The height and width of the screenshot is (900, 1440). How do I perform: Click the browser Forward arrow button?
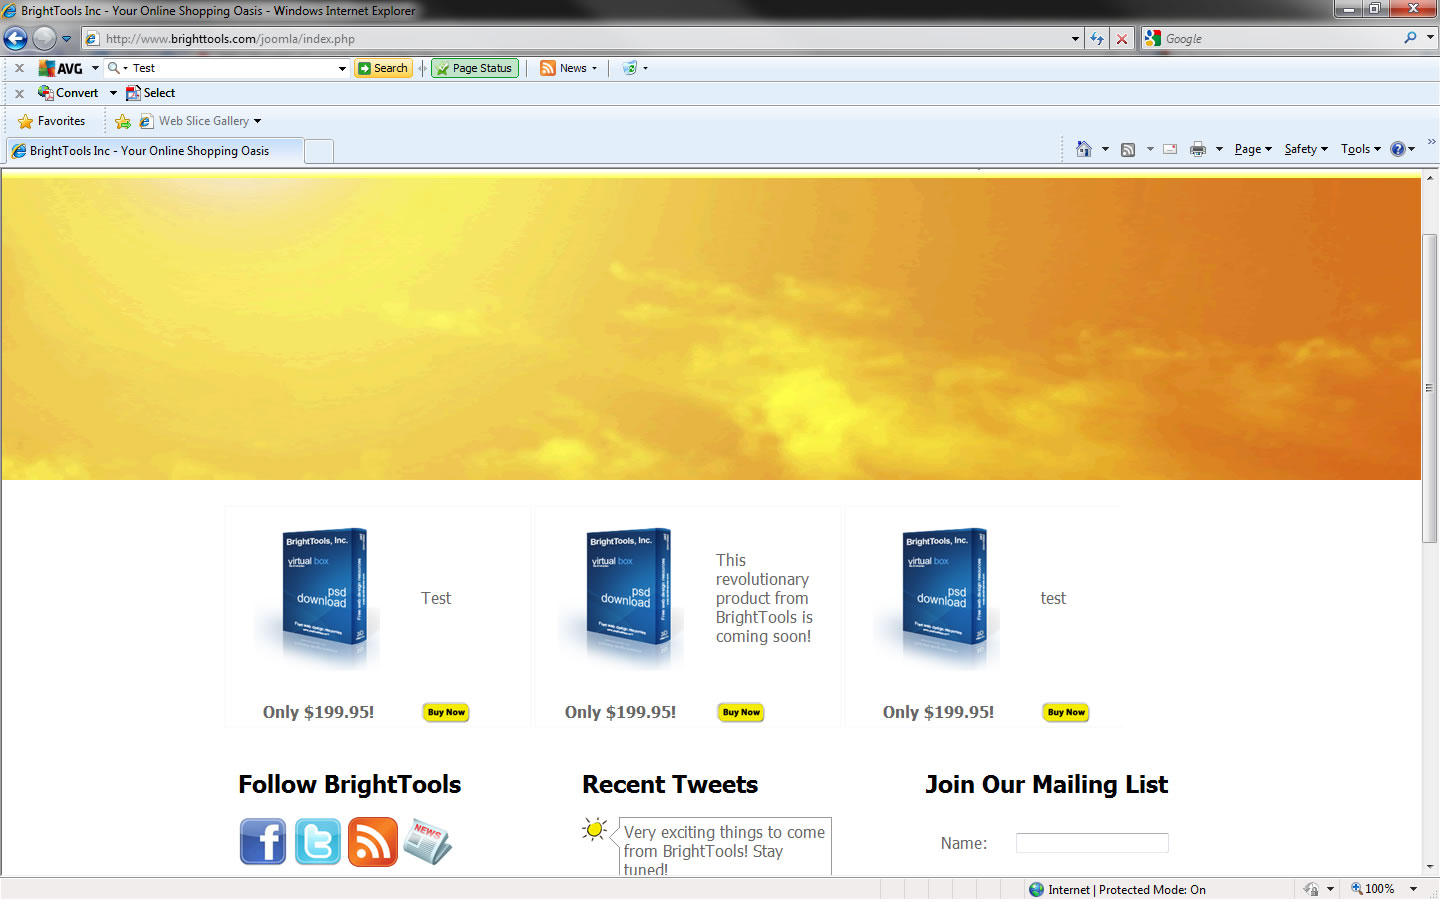[x=44, y=39]
